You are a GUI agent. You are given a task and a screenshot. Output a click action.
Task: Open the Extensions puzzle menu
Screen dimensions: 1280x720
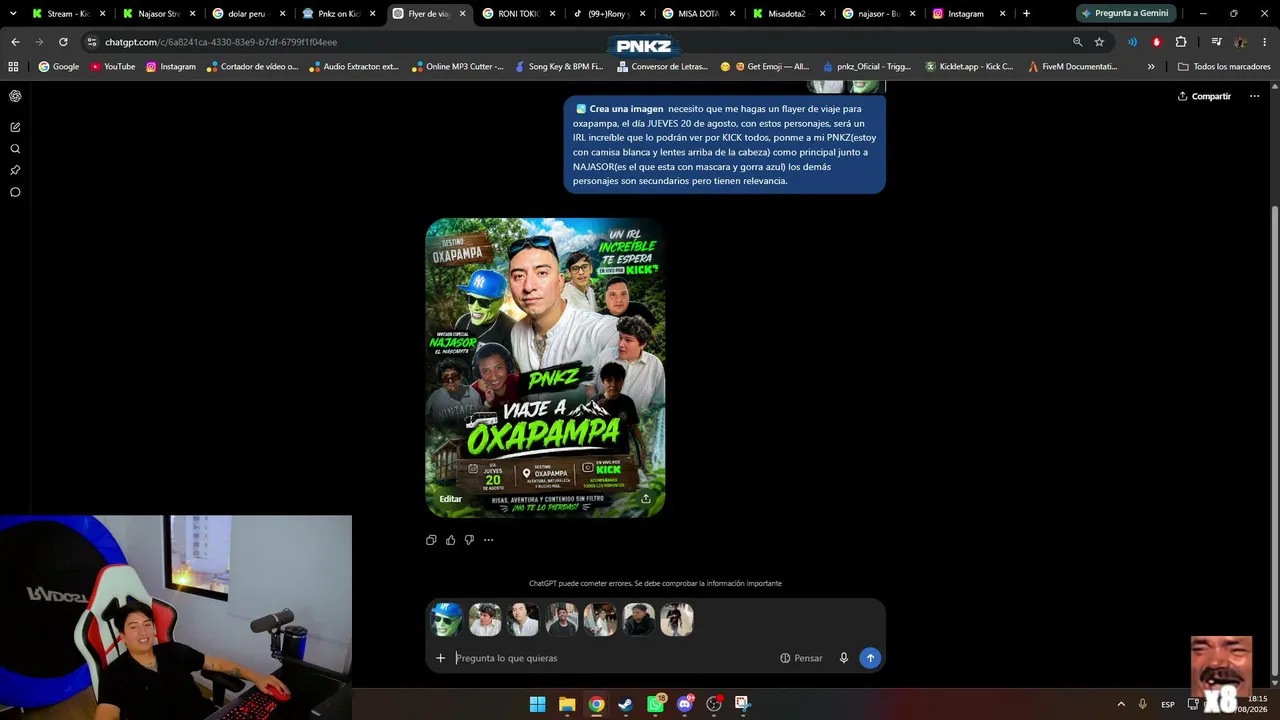click(x=1181, y=42)
